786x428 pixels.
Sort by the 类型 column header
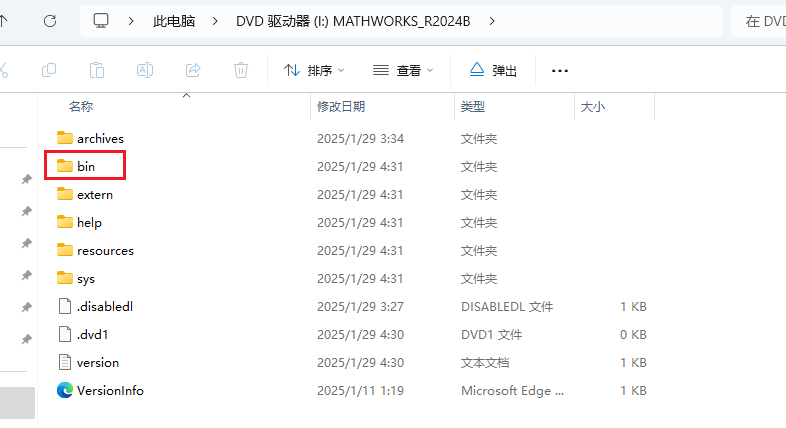473,106
